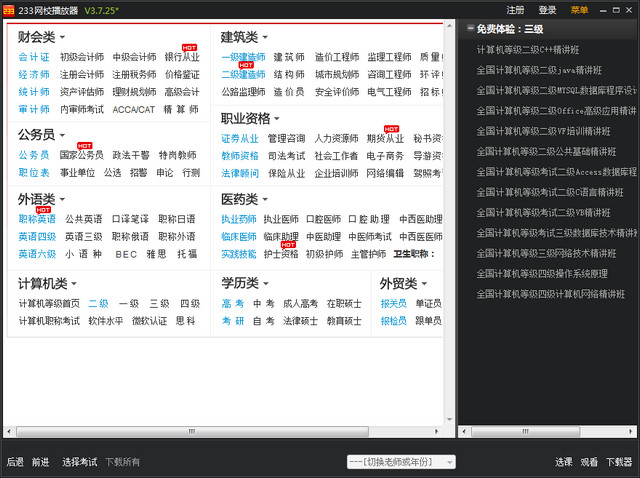The image size is (640, 478).
Task: Switch to the 选课 view
Action: (x=564, y=462)
